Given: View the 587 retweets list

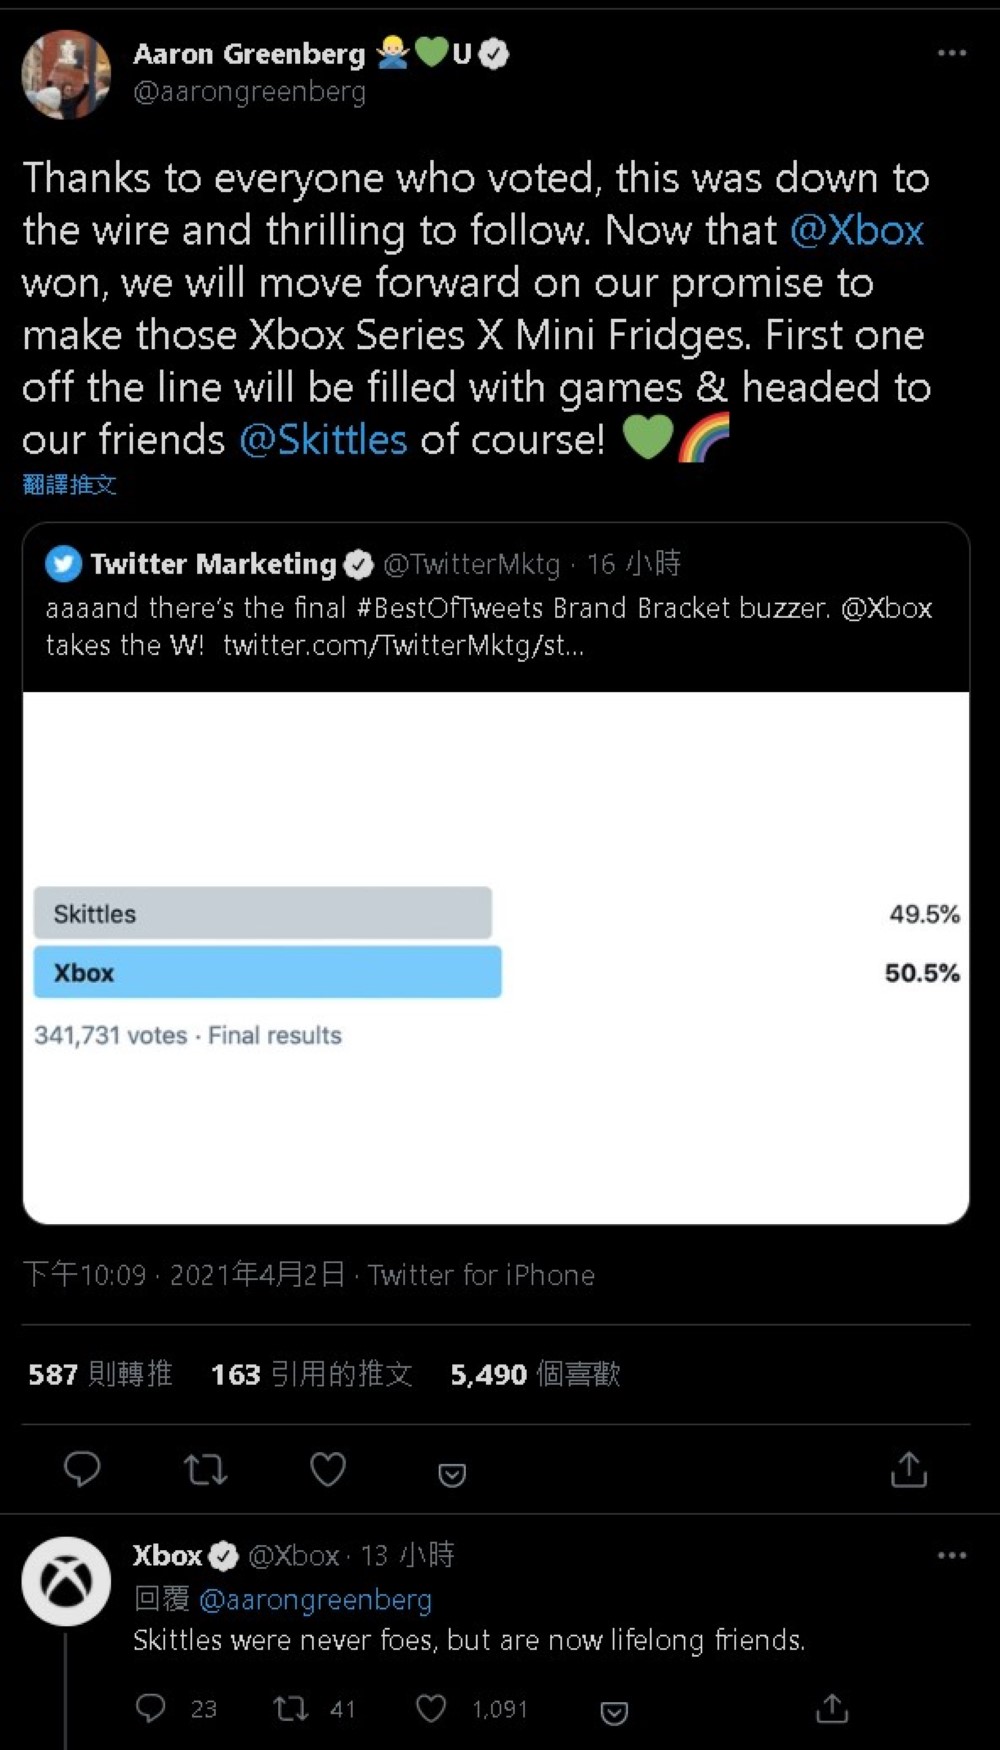Looking at the screenshot, I should point(100,1374).
